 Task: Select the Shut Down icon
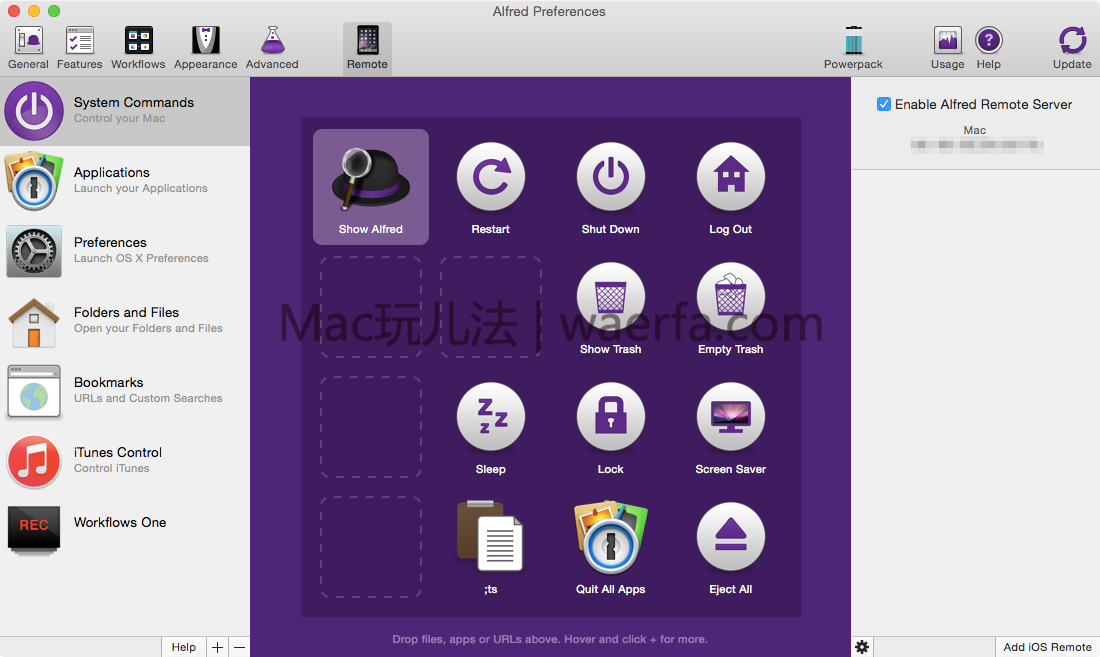point(610,178)
